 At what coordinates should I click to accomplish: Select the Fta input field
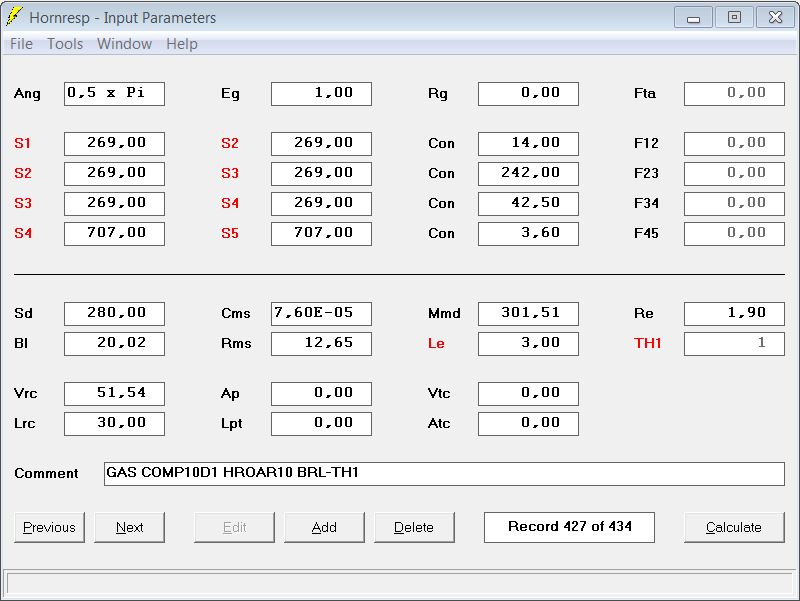coord(734,93)
